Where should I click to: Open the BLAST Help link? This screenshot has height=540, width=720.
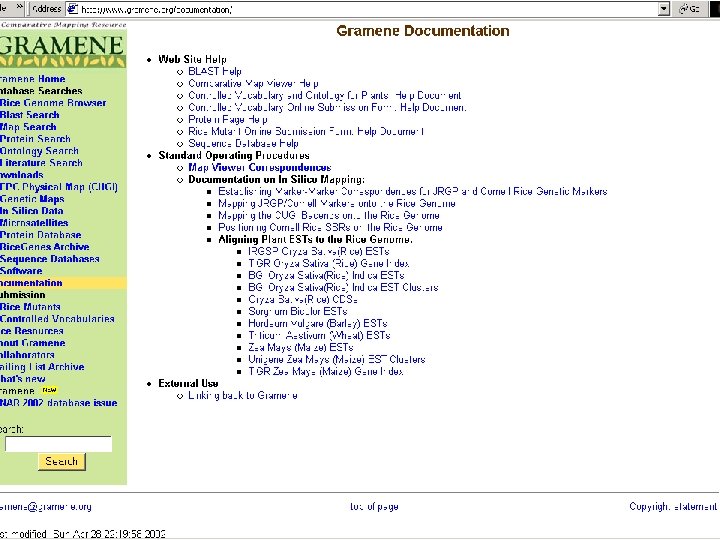click(214, 71)
